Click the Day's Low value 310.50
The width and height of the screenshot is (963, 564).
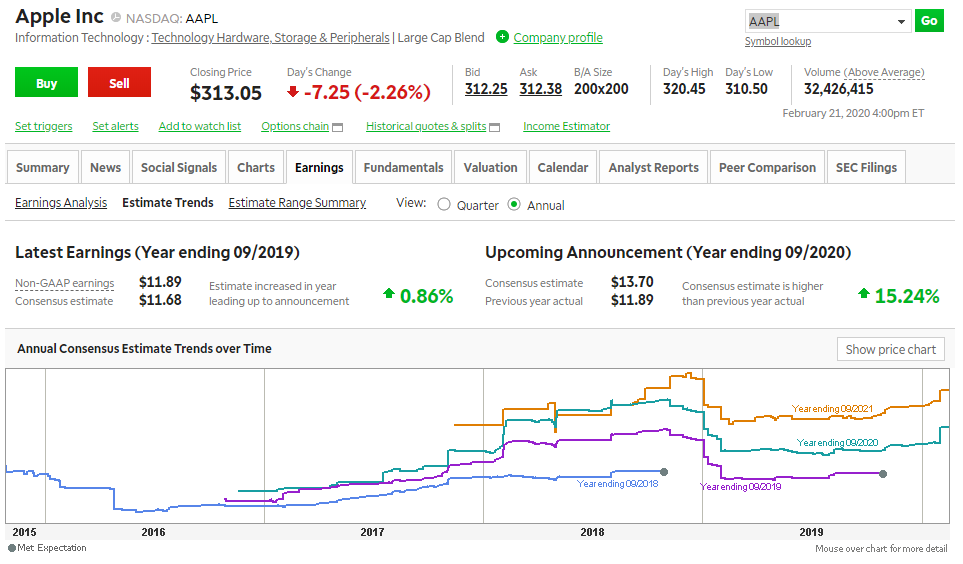(x=746, y=89)
